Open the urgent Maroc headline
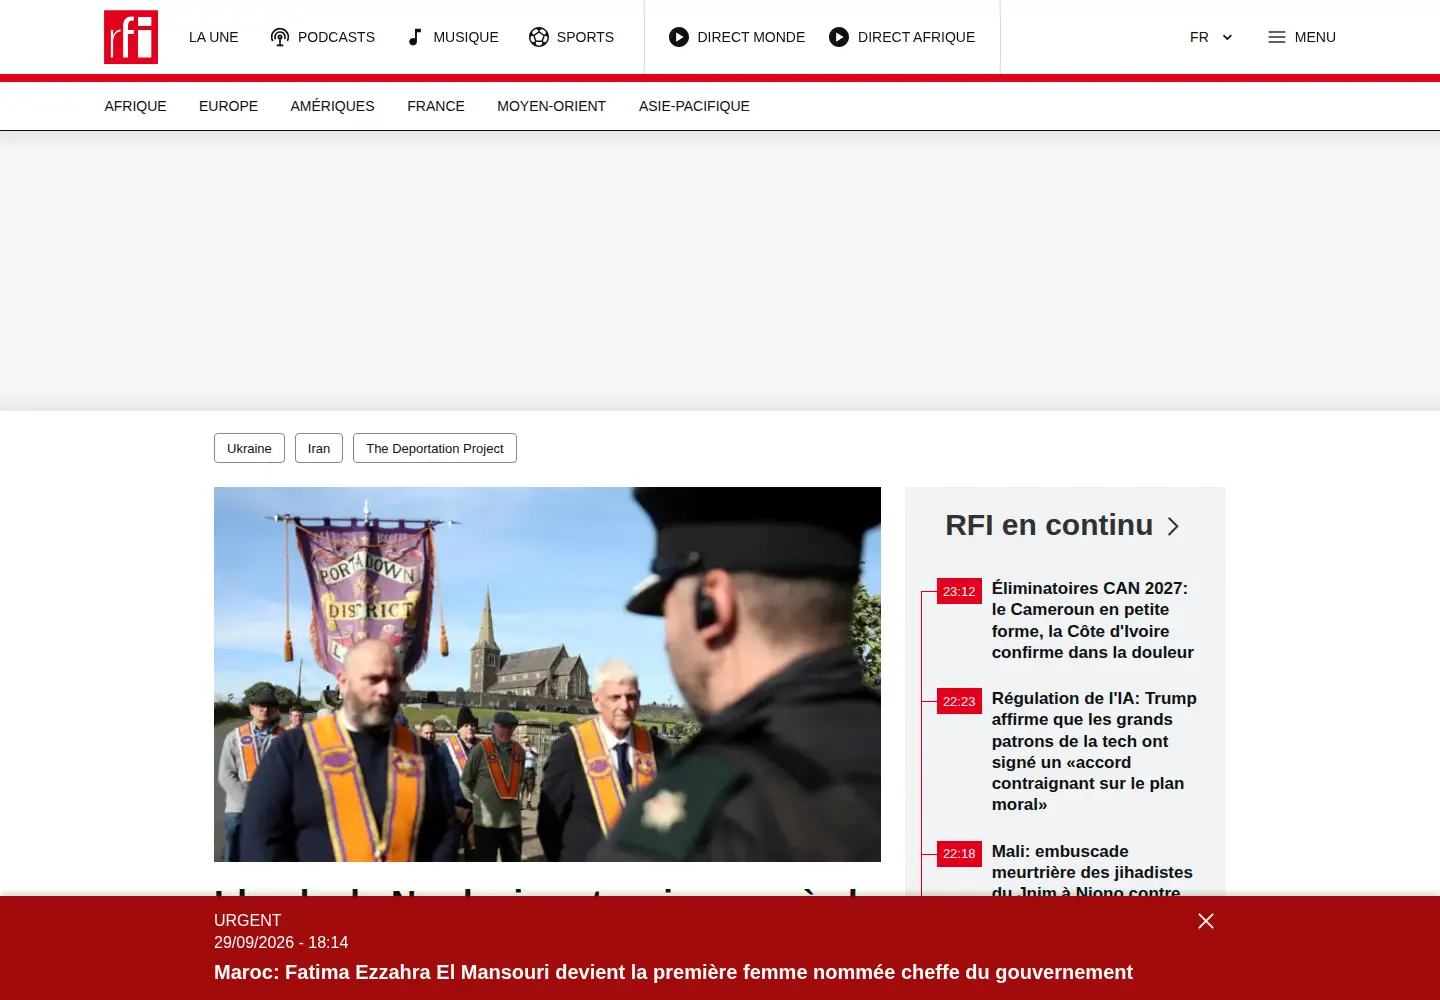 pyautogui.click(x=673, y=972)
